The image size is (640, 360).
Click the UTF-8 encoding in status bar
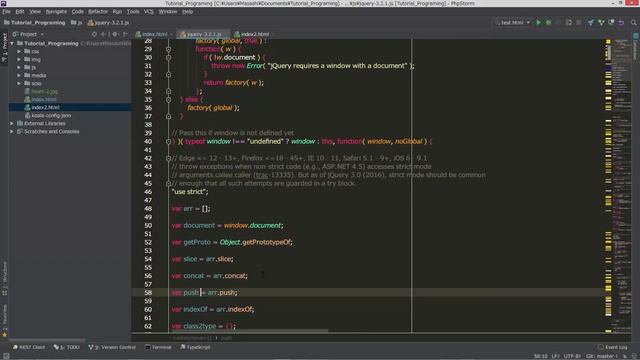572,356
